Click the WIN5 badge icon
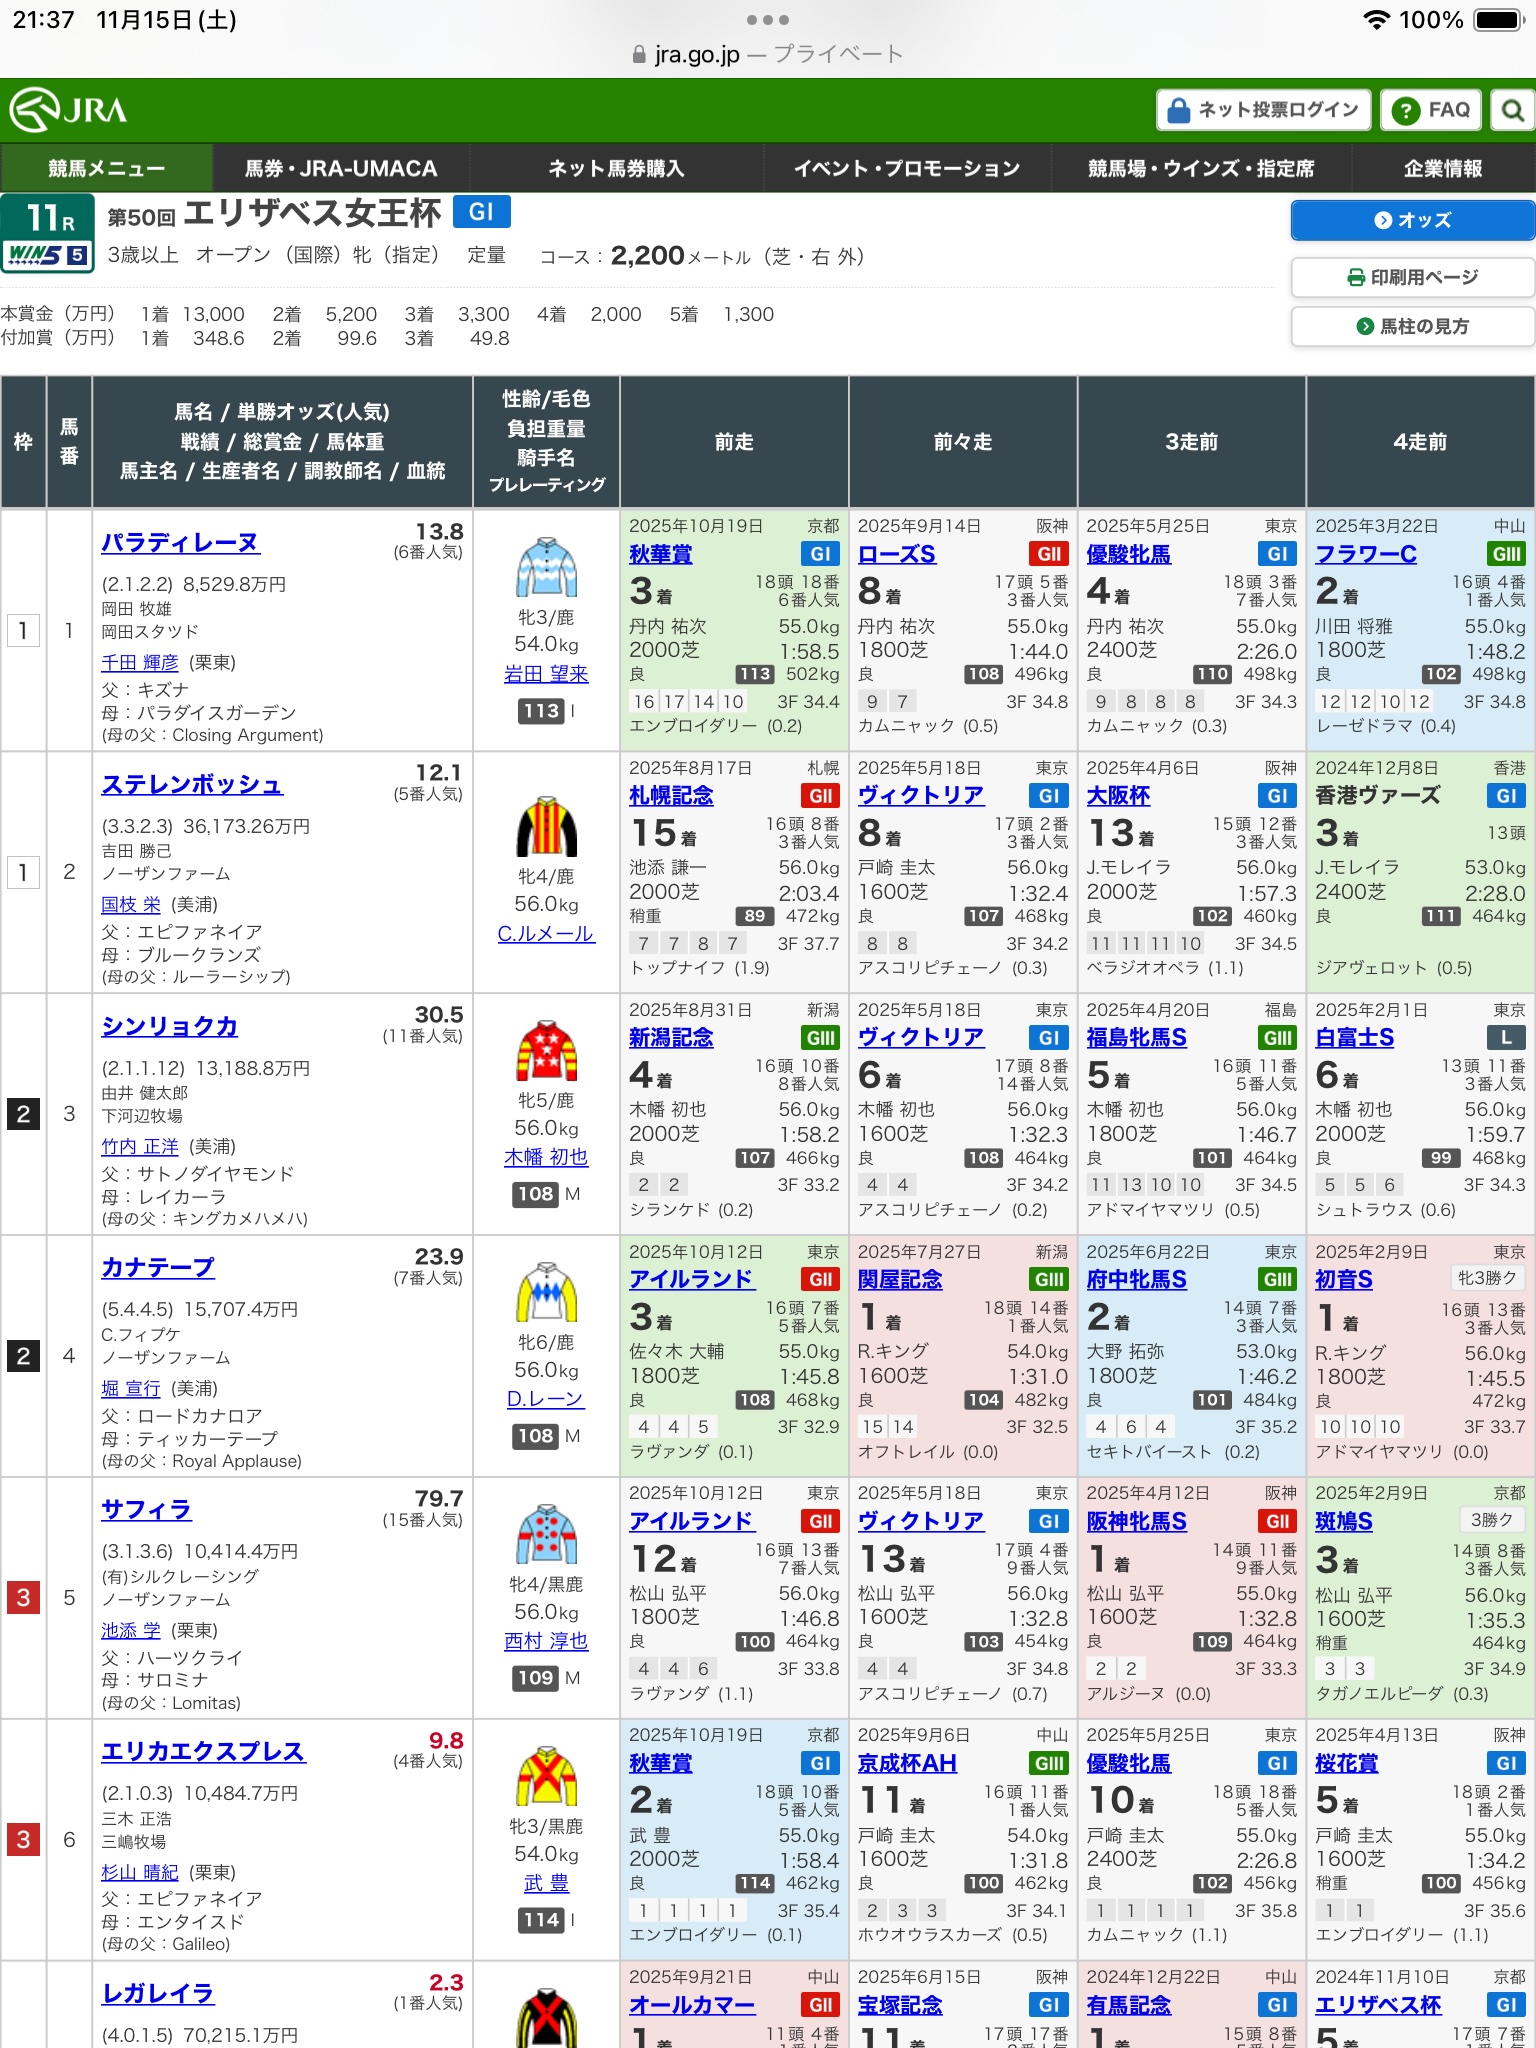 coord(47,255)
